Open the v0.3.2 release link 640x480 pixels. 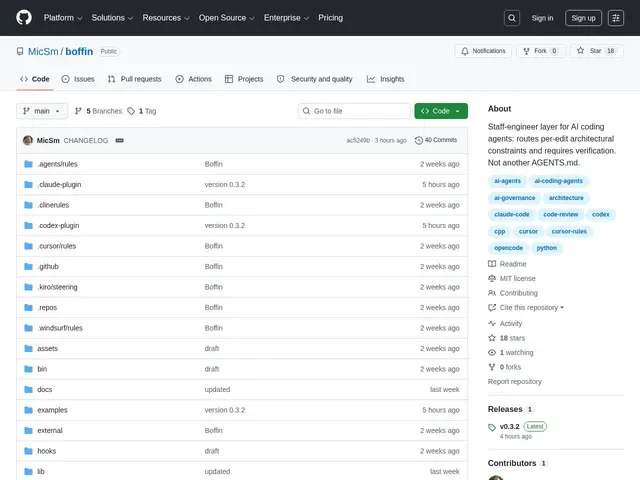tap(509, 427)
